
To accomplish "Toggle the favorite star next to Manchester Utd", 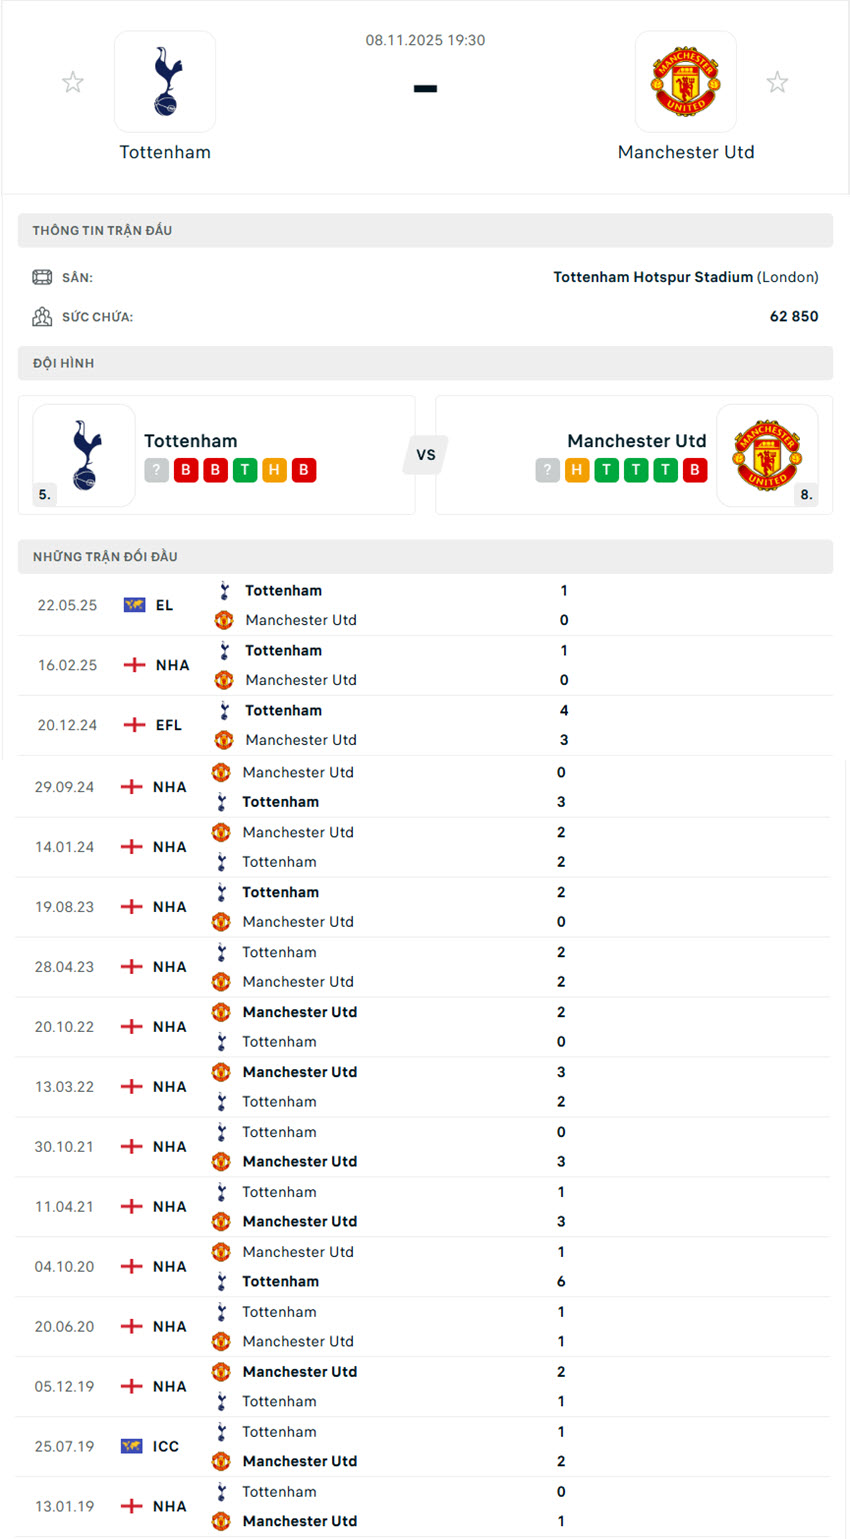I will [777, 82].
